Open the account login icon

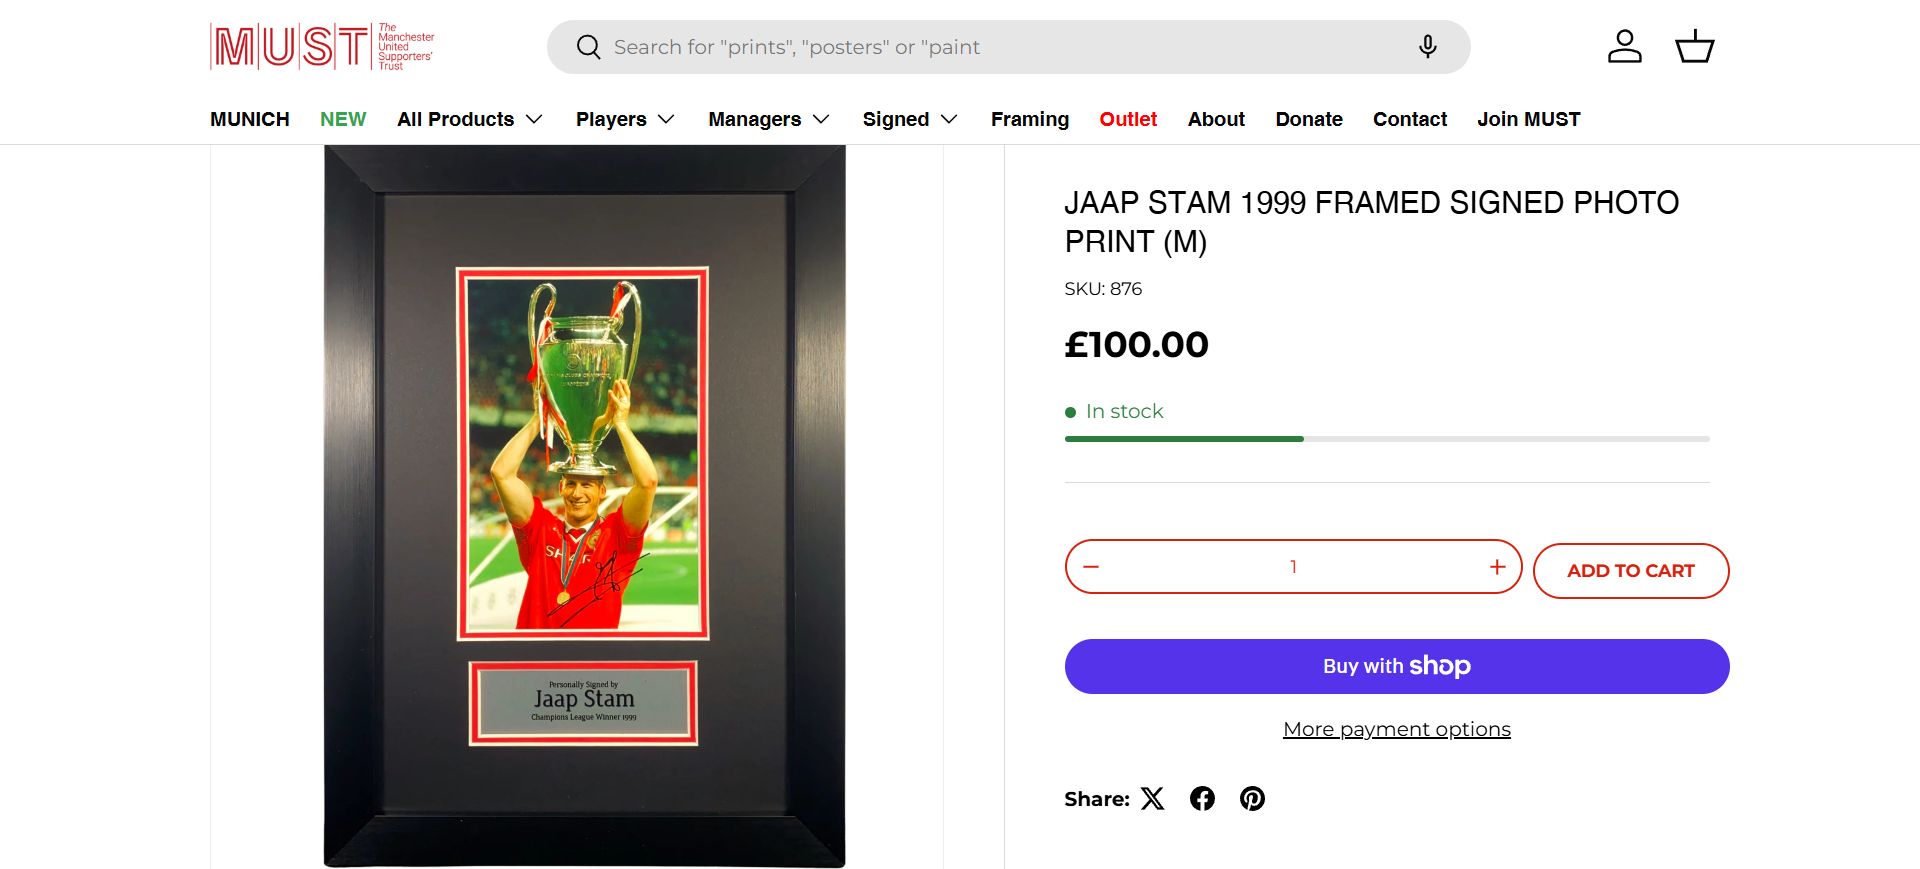1624,47
